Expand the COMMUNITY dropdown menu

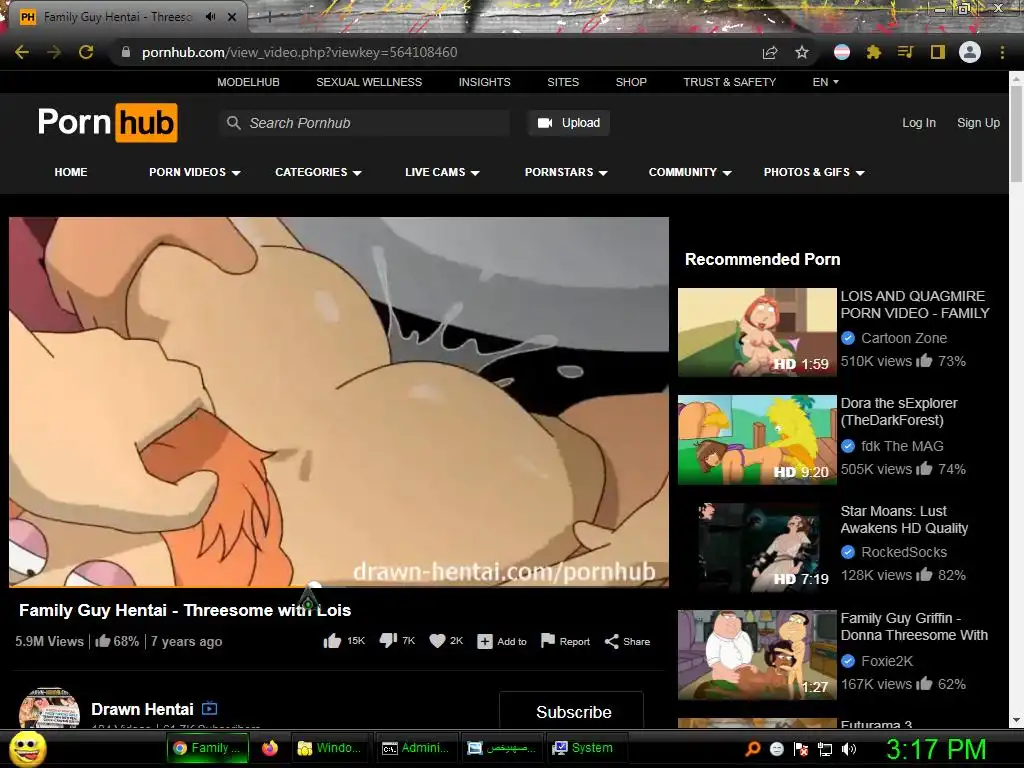[x=690, y=172]
